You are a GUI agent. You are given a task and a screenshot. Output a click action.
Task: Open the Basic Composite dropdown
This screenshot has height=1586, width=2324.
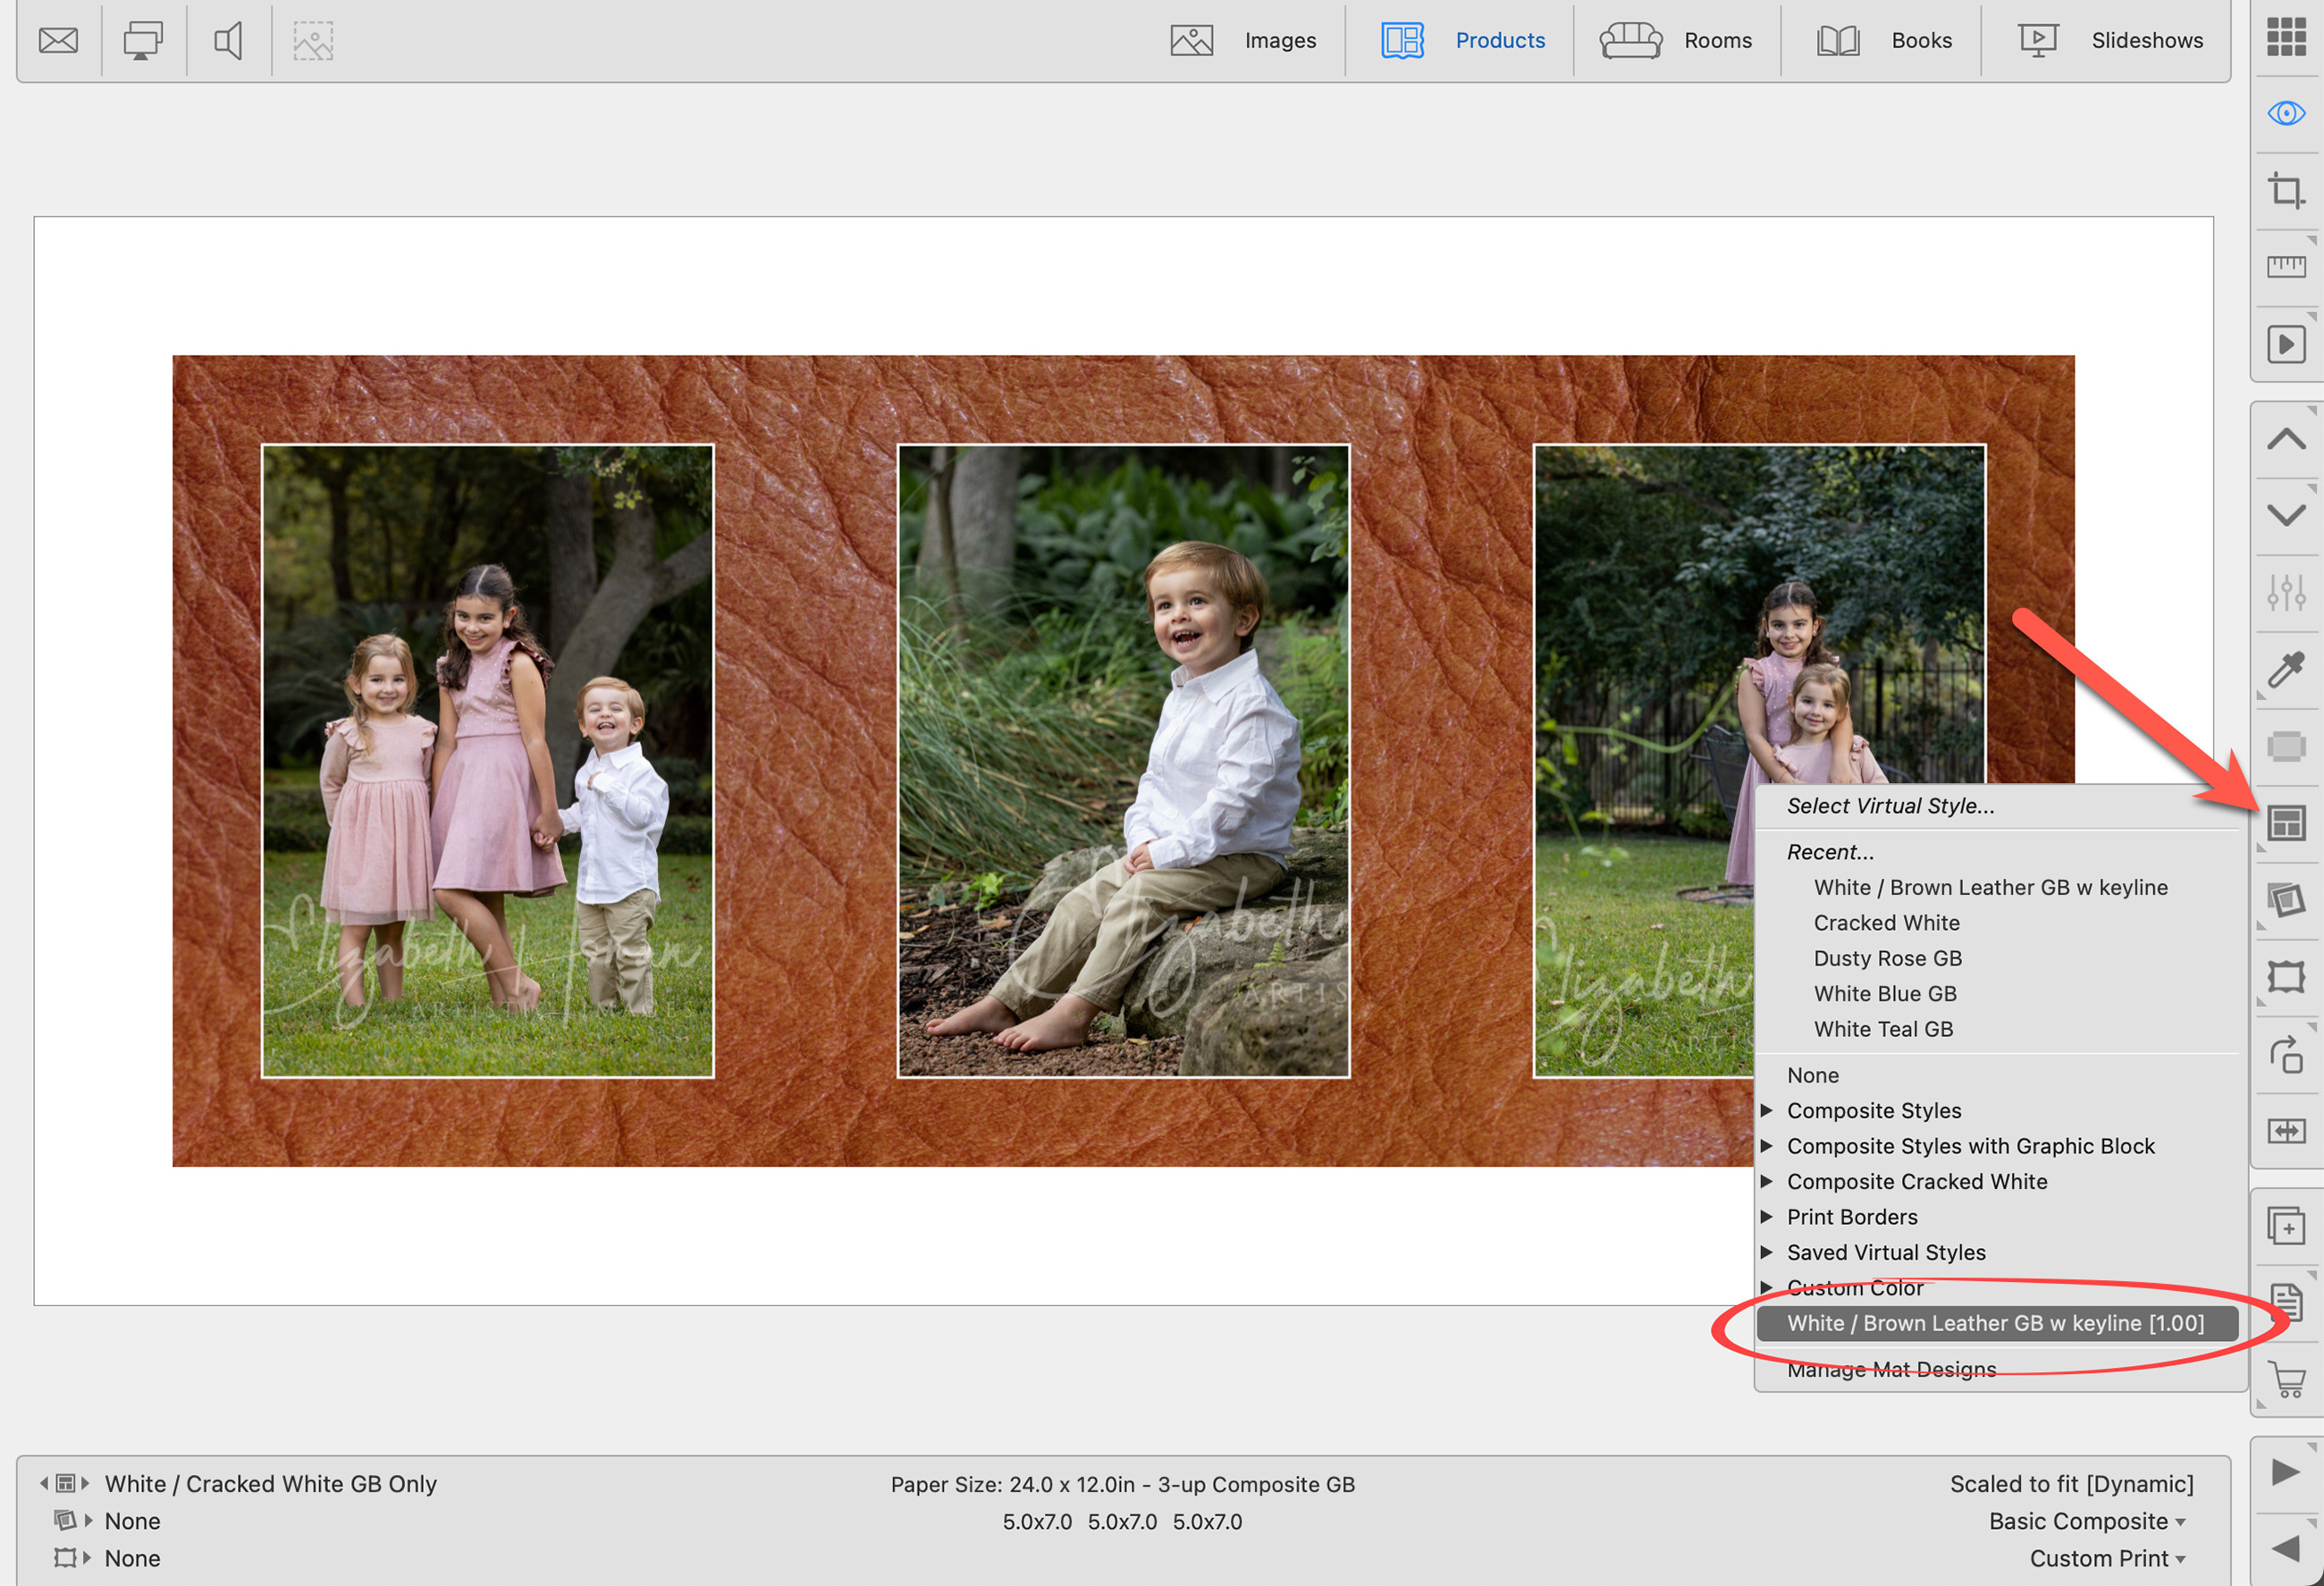coord(2086,1521)
